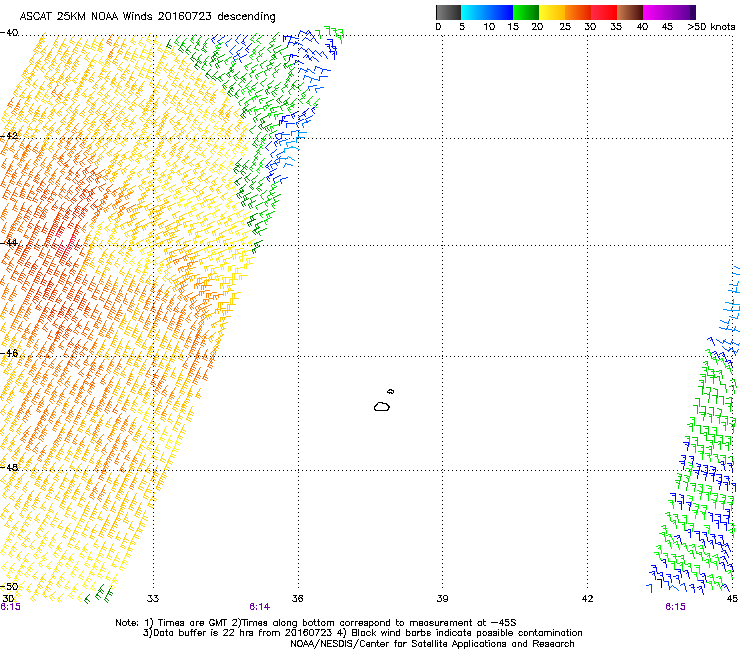Click the brown 35–40 knot color bar segment
Screen dimensions: 740x650
pos(630,12)
